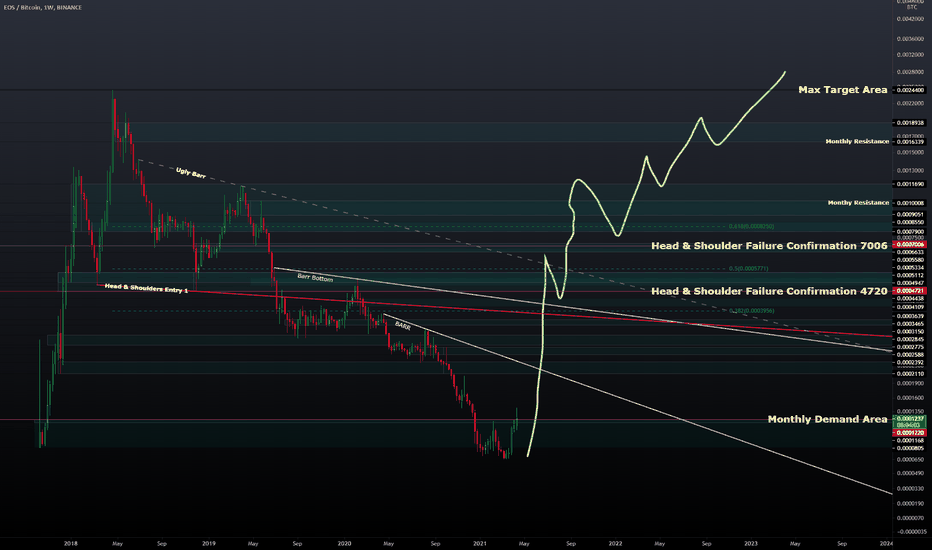This screenshot has width=932, height=550.
Task: Select Head & Shoulder Failure Confirmation 7006 text
Action: (x=769, y=246)
